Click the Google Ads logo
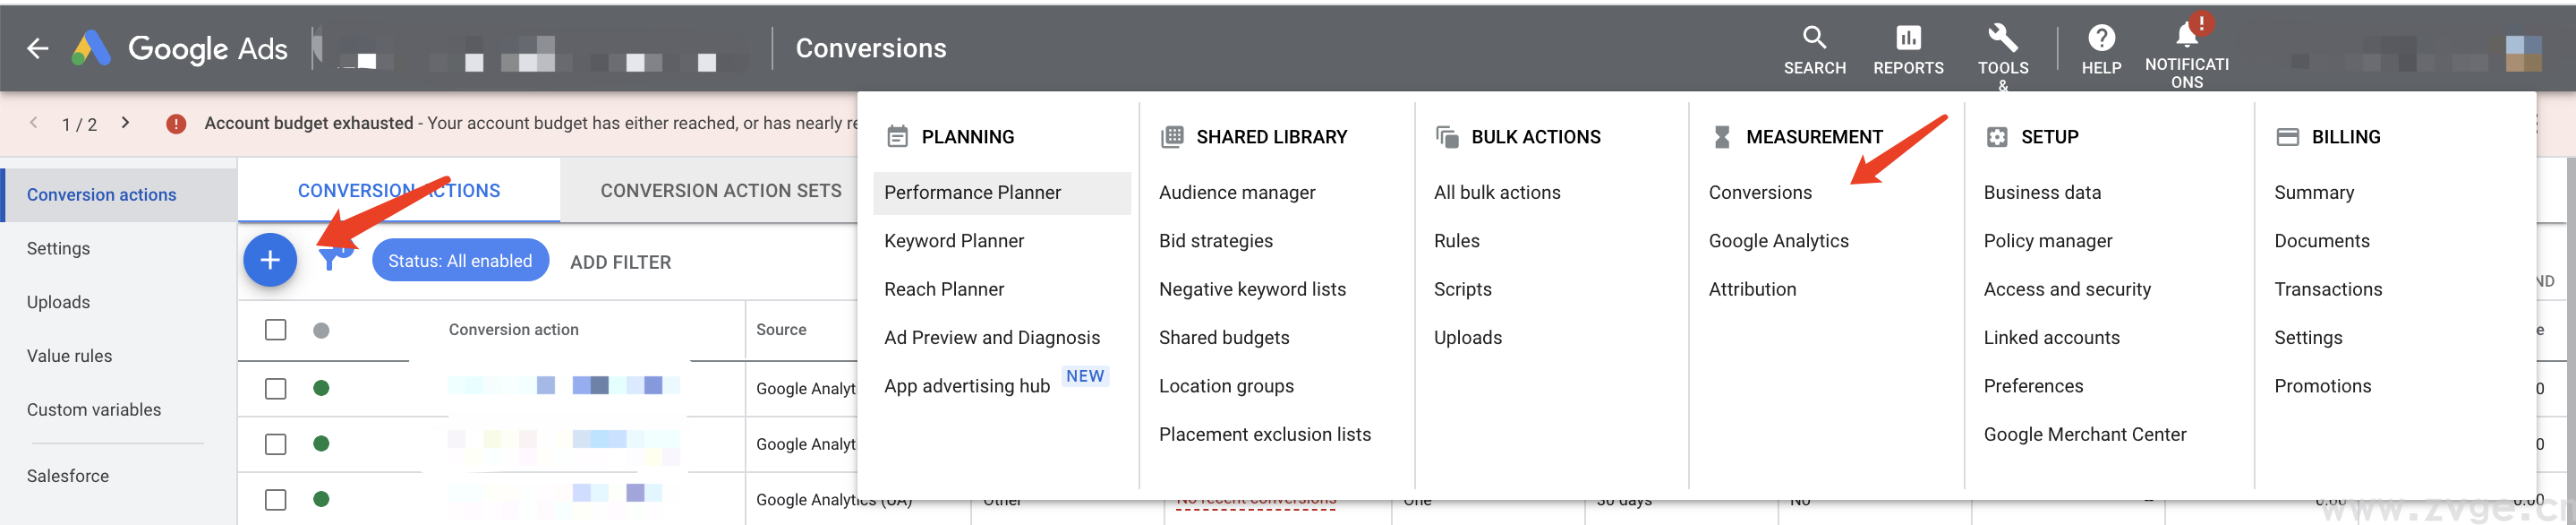 coord(92,48)
